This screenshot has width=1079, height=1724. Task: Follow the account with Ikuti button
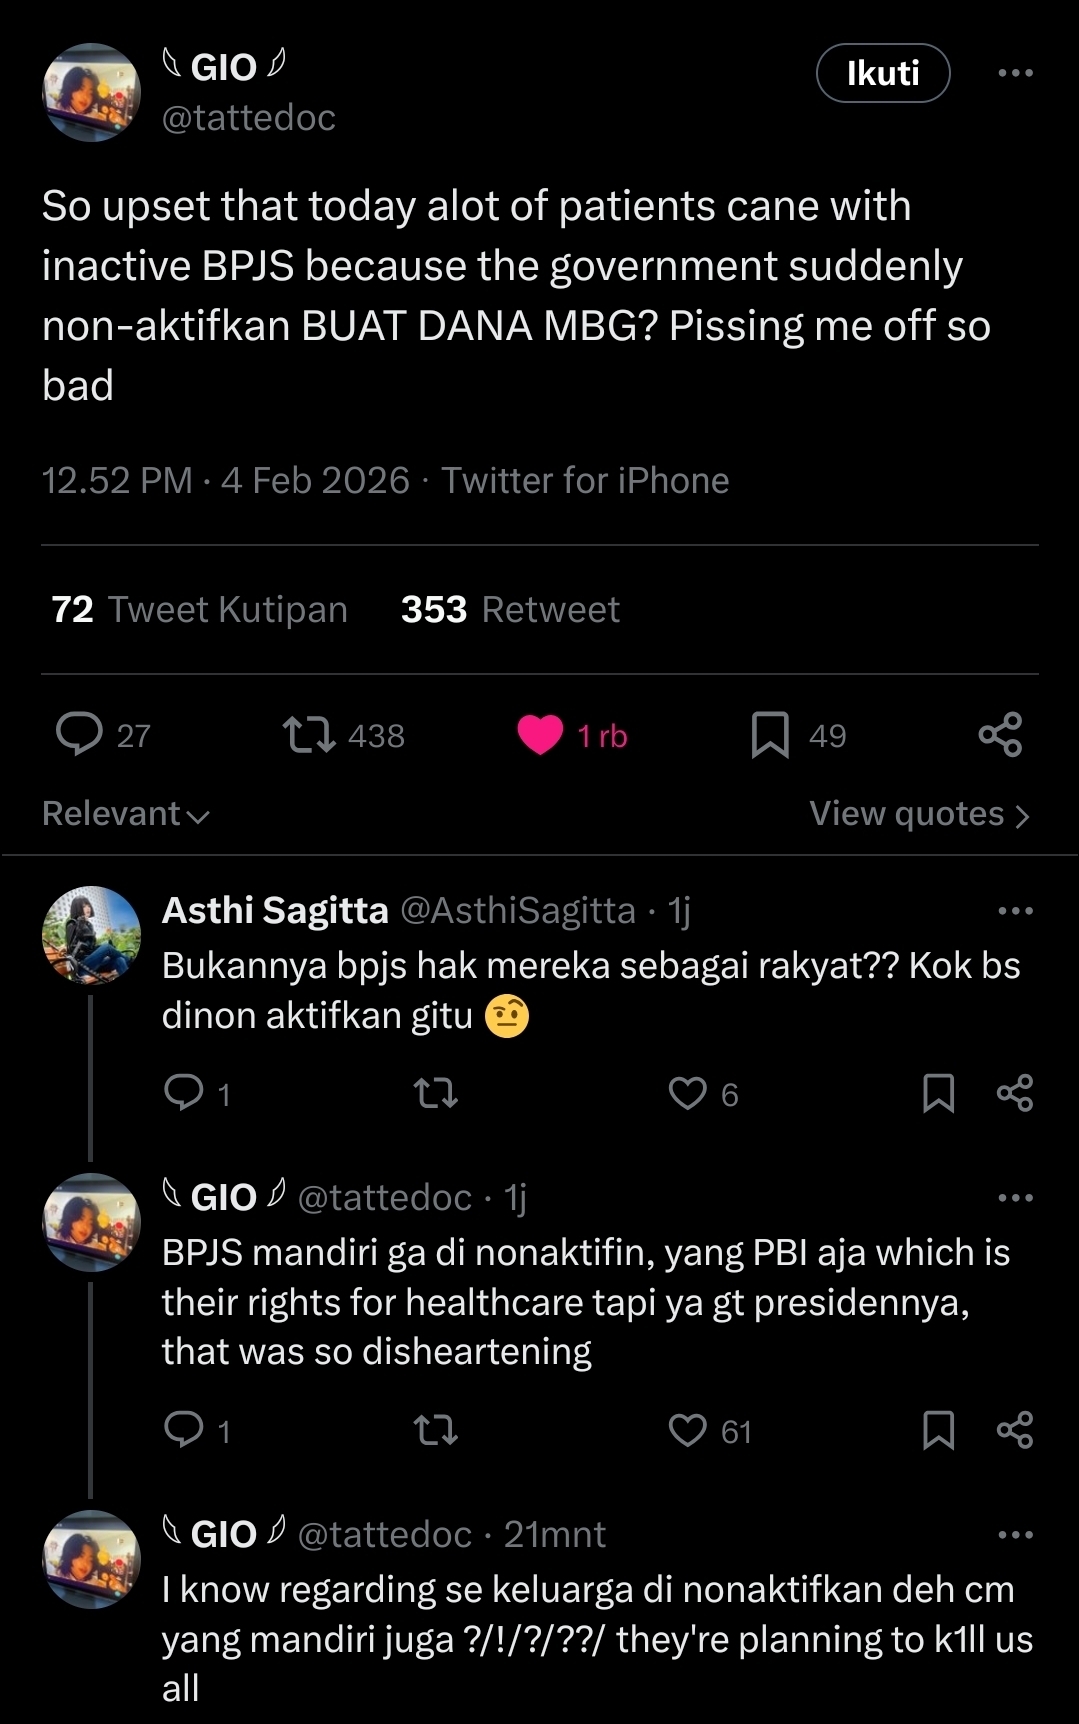click(883, 73)
